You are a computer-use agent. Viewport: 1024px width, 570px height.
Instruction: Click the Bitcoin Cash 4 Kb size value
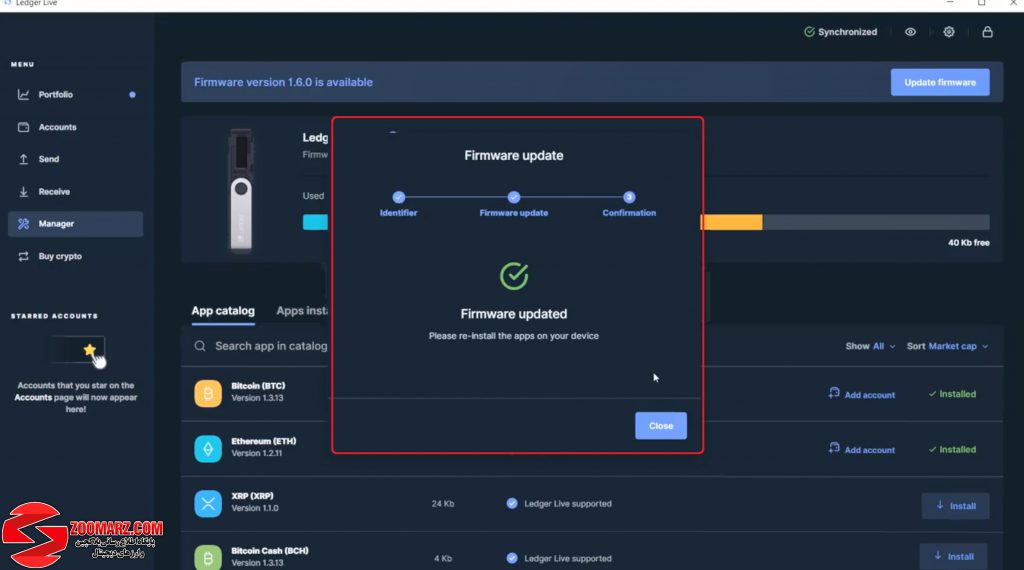tap(443, 559)
